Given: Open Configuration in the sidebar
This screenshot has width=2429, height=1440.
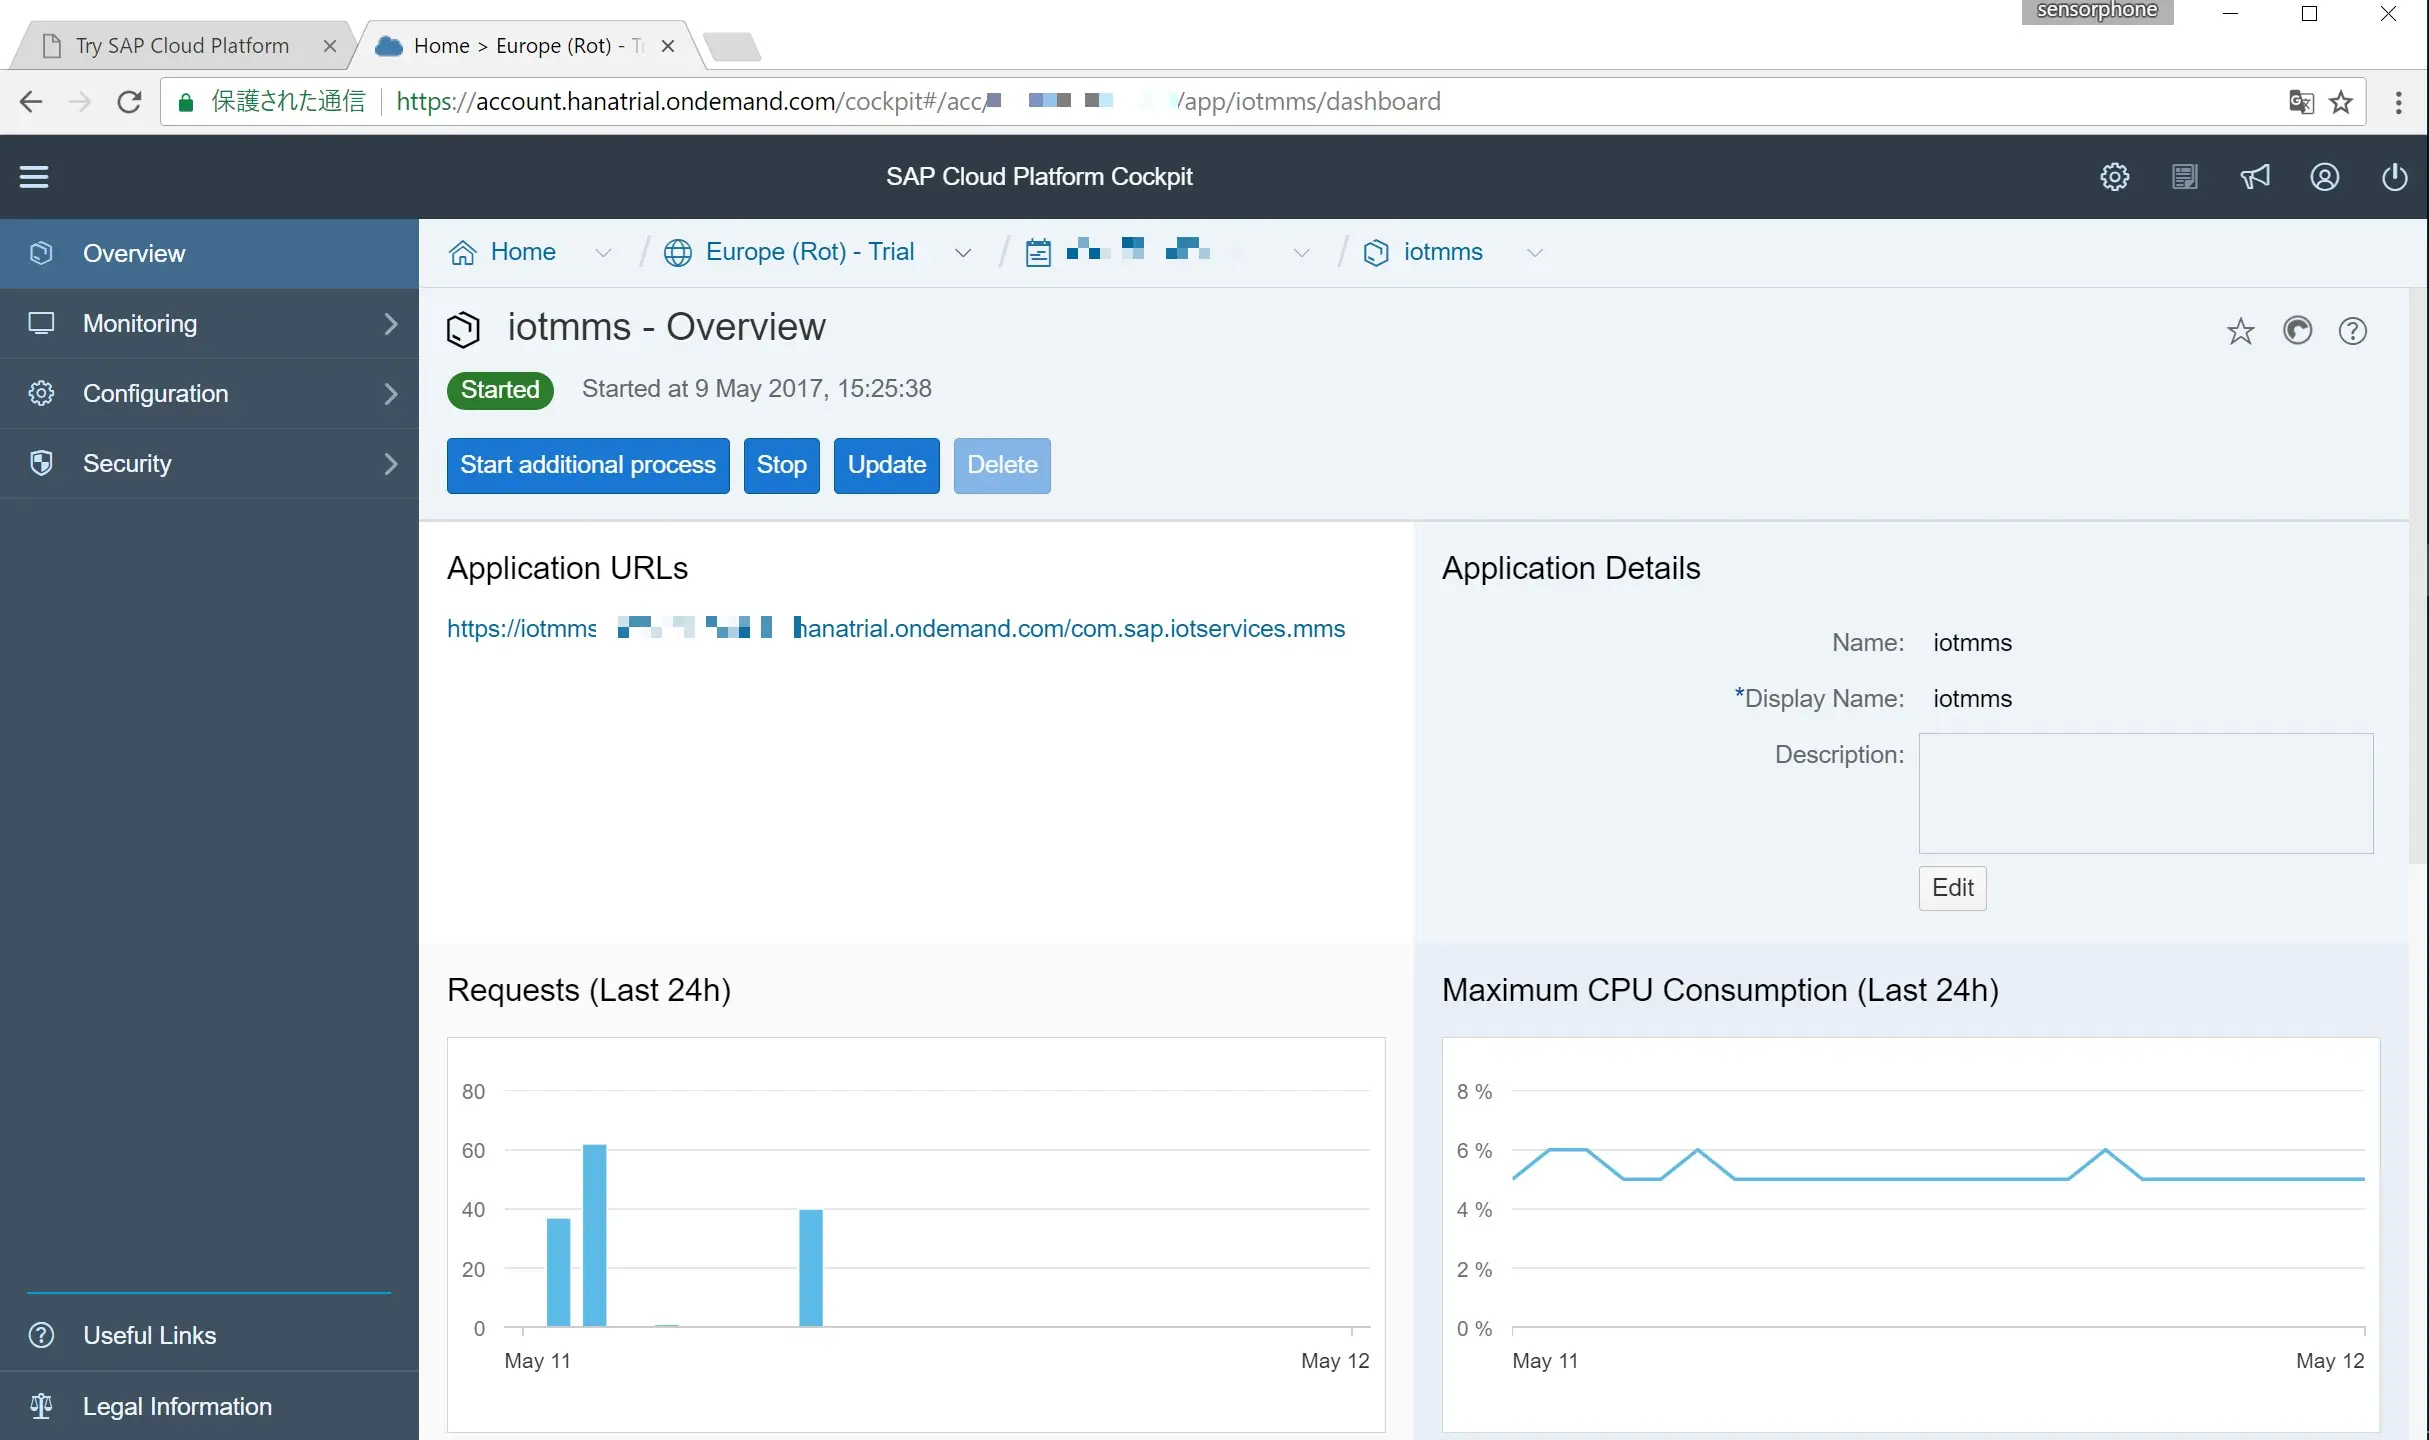Looking at the screenshot, I should (x=209, y=394).
